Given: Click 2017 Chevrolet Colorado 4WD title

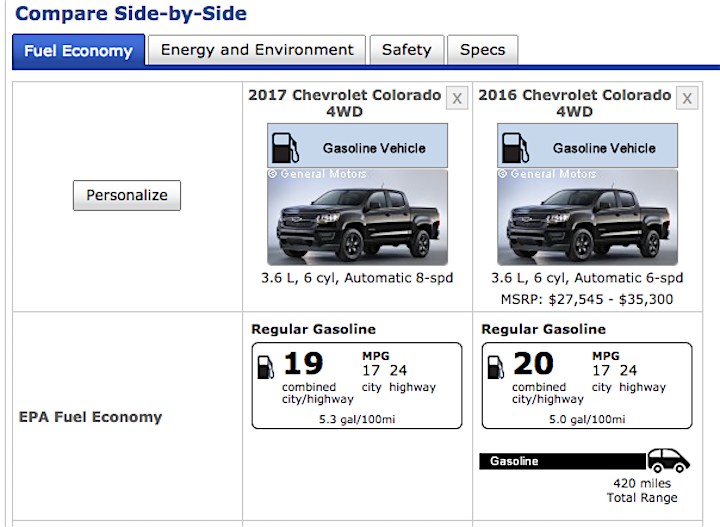Looking at the screenshot, I should pyautogui.click(x=345, y=103).
